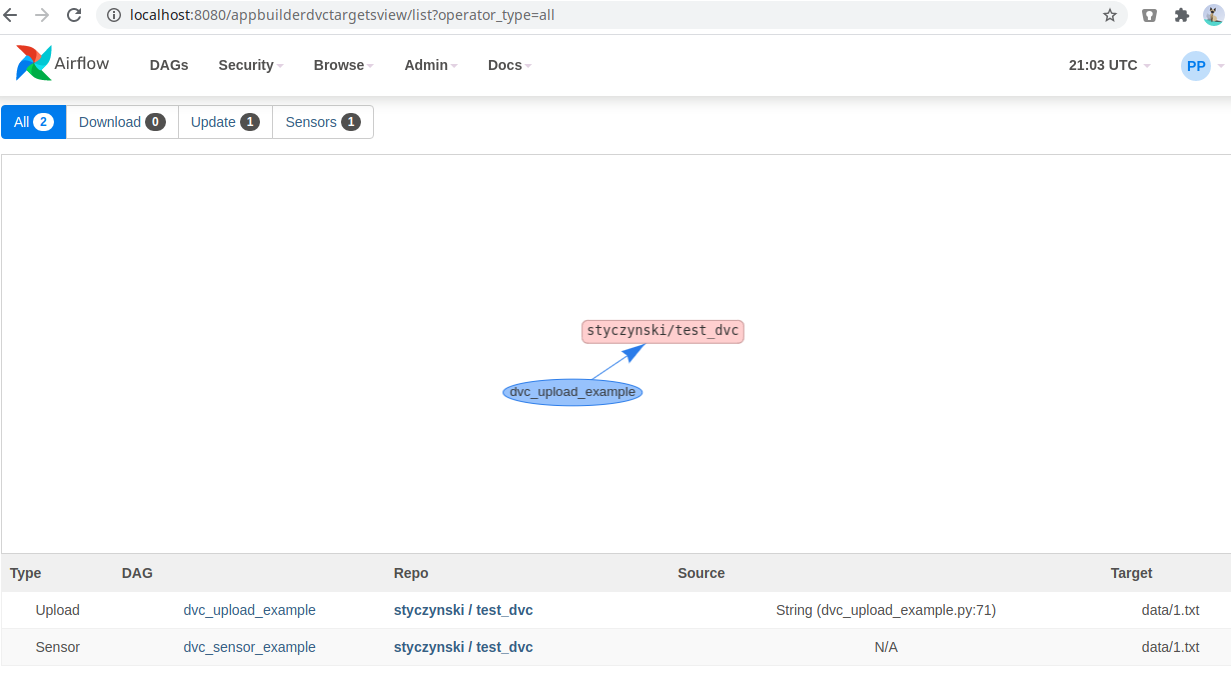Screen dimensions: 1231x700
Task: Open the DAGs page
Action: click(169, 65)
